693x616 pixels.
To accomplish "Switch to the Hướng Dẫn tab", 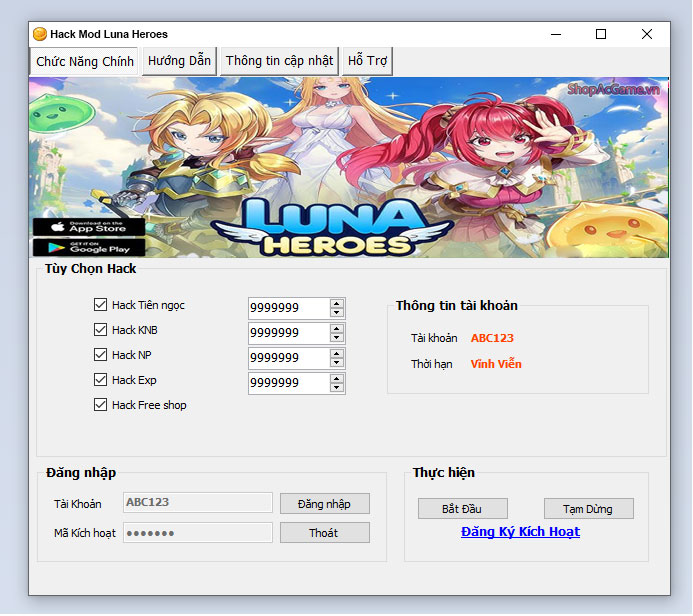I will pos(179,61).
